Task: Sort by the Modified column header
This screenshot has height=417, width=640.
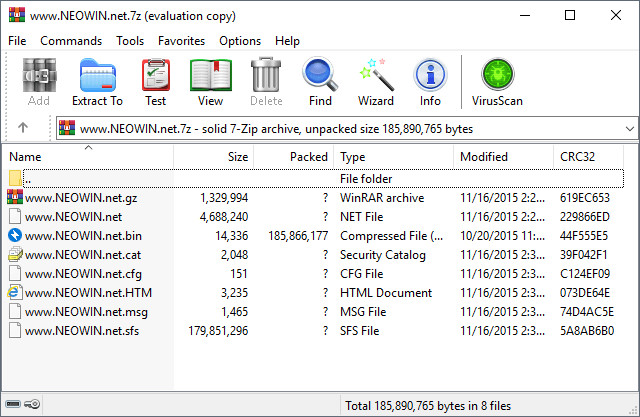Action: pos(504,157)
